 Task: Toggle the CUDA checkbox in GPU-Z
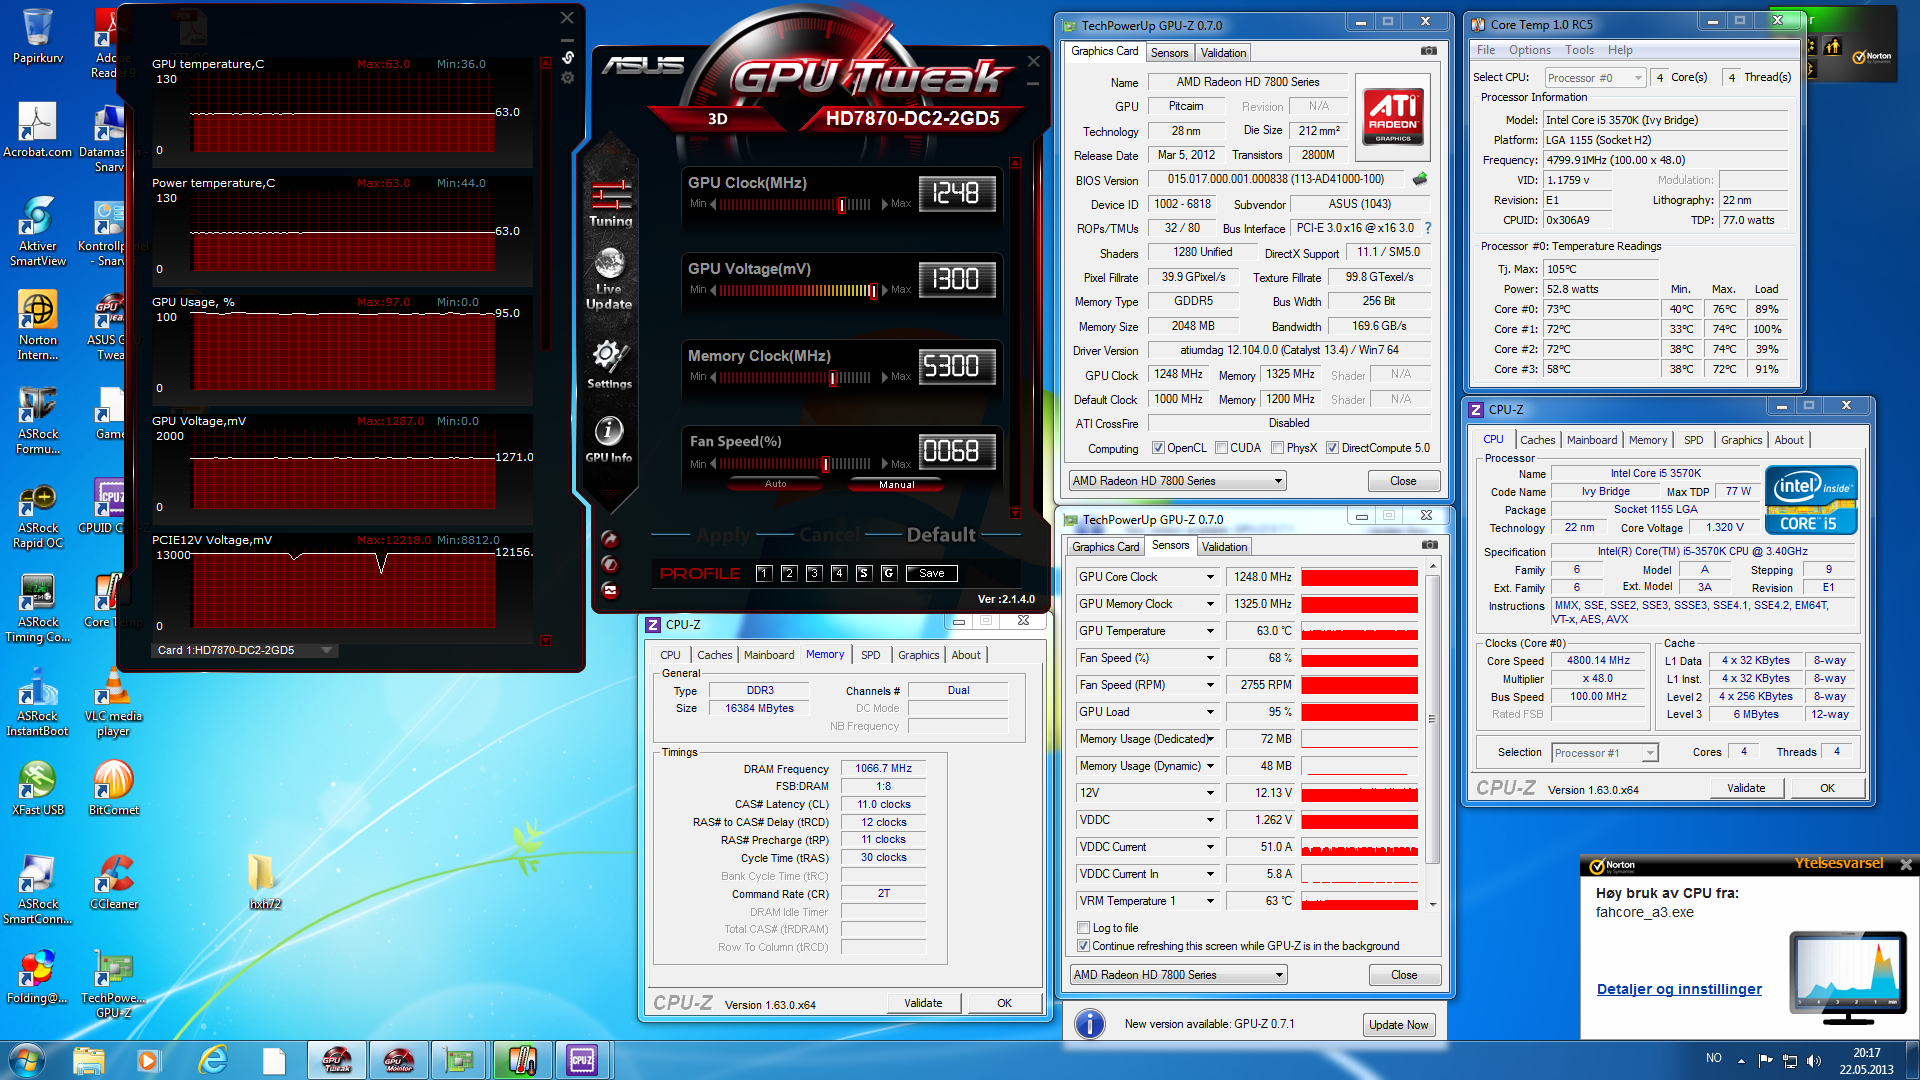[x=1221, y=448]
